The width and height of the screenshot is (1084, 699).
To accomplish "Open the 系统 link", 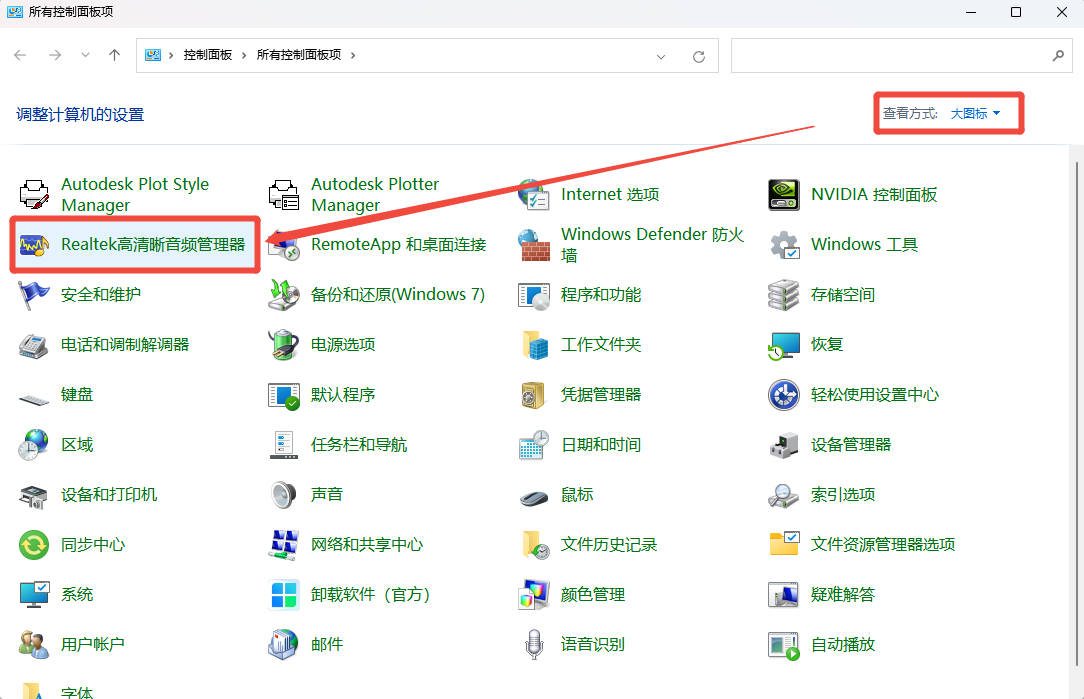I will point(77,595).
